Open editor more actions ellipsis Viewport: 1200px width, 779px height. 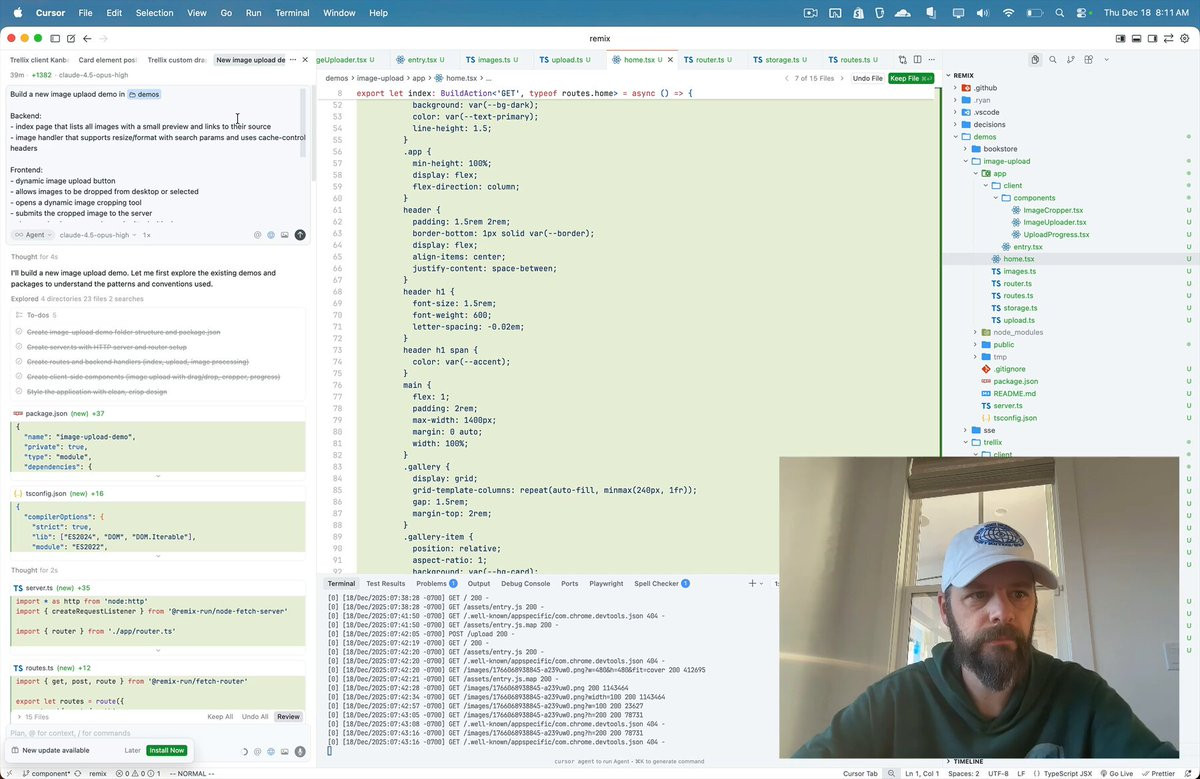[932, 60]
